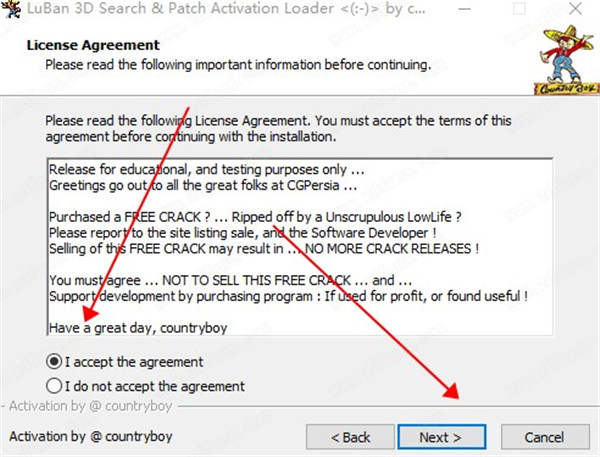Continue with the 'Next >' button

click(x=442, y=437)
